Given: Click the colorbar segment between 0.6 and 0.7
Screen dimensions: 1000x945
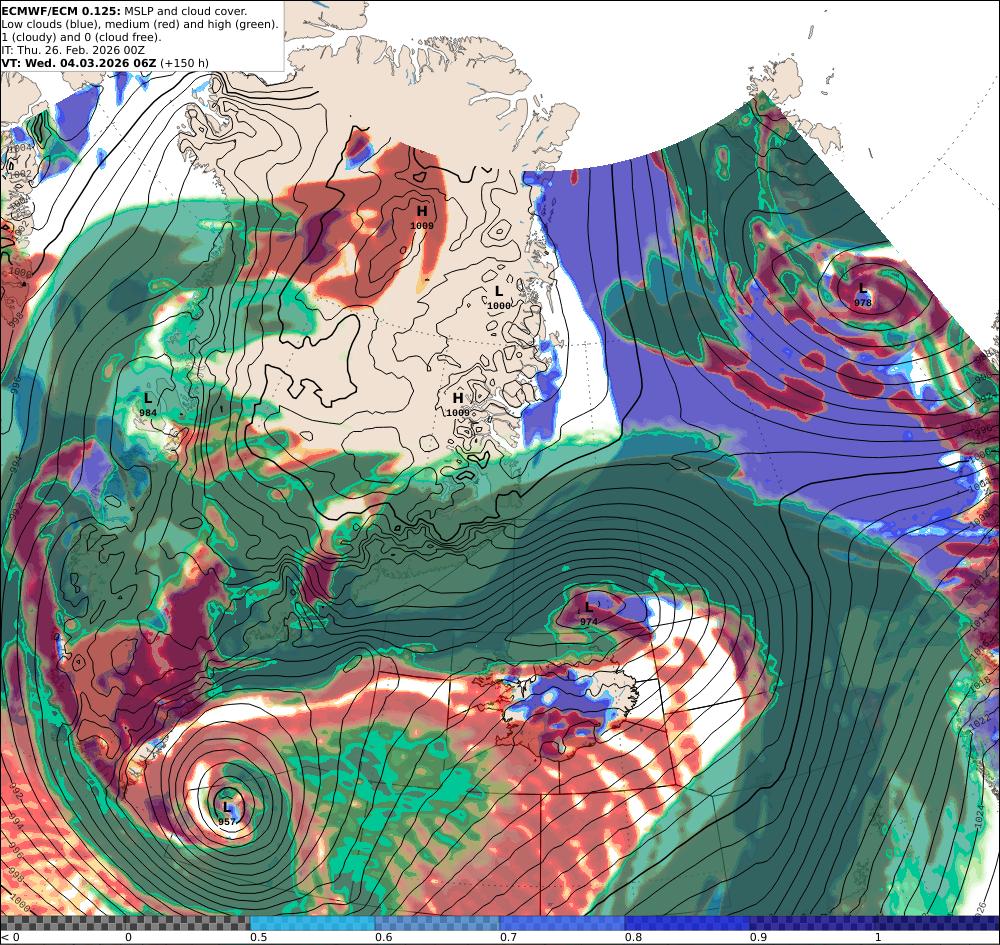Looking at the screenshot, I should pyautogui.click(x=438, y=923).
